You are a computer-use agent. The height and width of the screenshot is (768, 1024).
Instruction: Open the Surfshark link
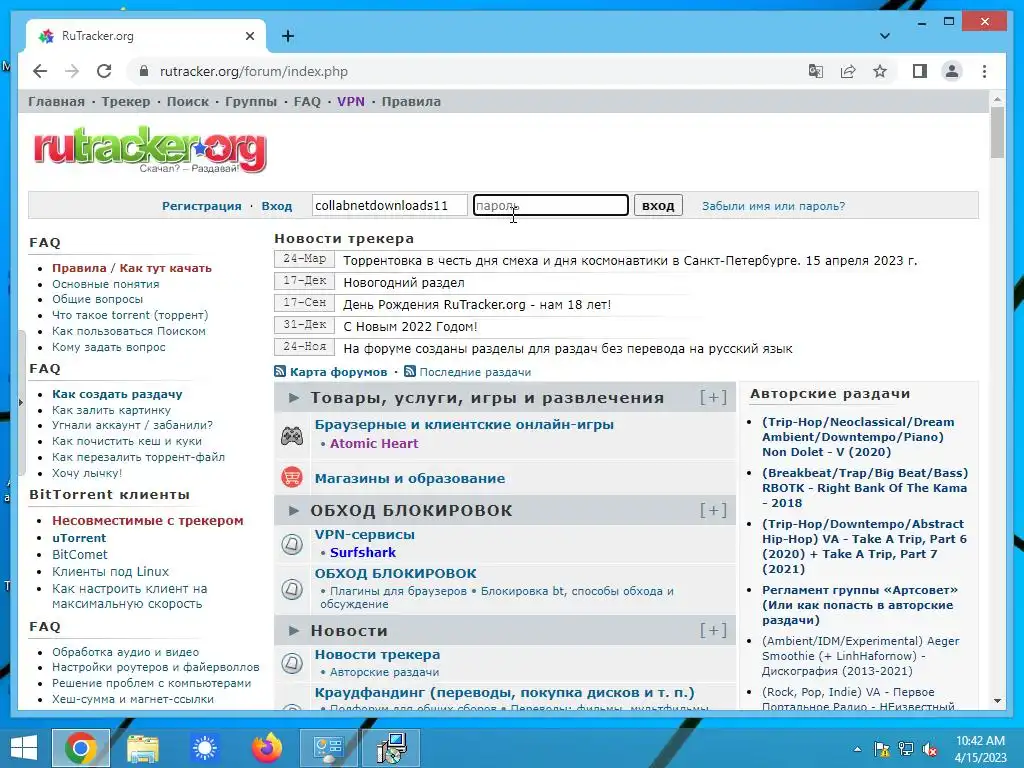pyautogui.click(x=362, y=552)
